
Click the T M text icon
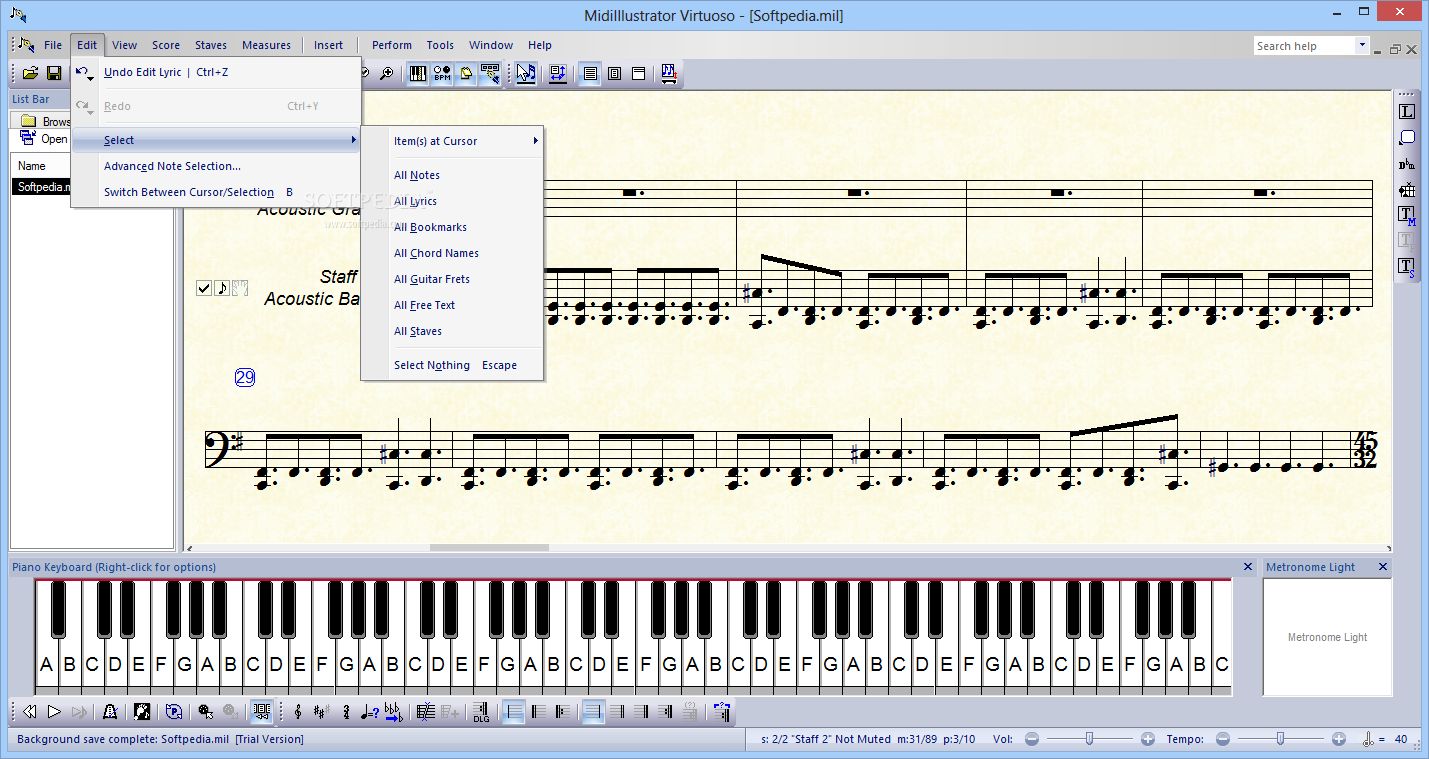[1407, 215]
